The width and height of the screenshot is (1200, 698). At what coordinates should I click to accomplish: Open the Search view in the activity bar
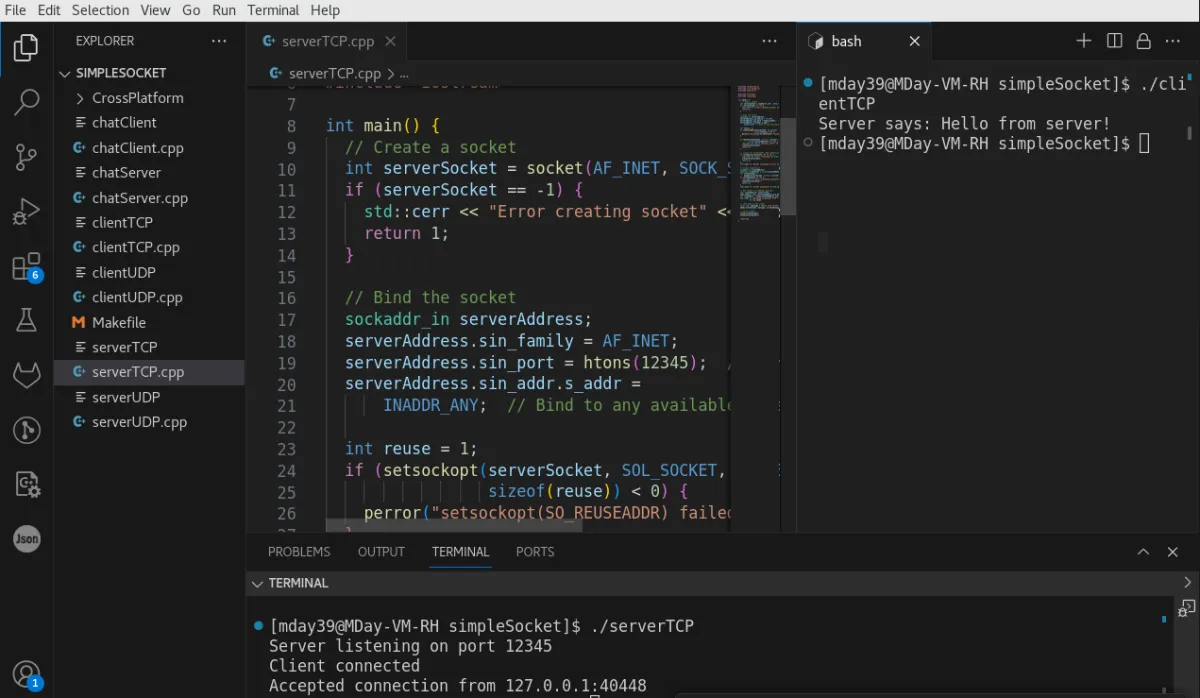click(26, 103)
